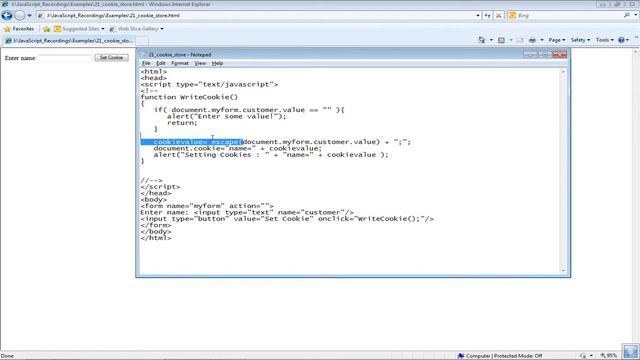Image resolution: width=640 pixels, height=360 pixels.
Task: Click Add to Favorites Bar icon
Action: coord(47,29)
